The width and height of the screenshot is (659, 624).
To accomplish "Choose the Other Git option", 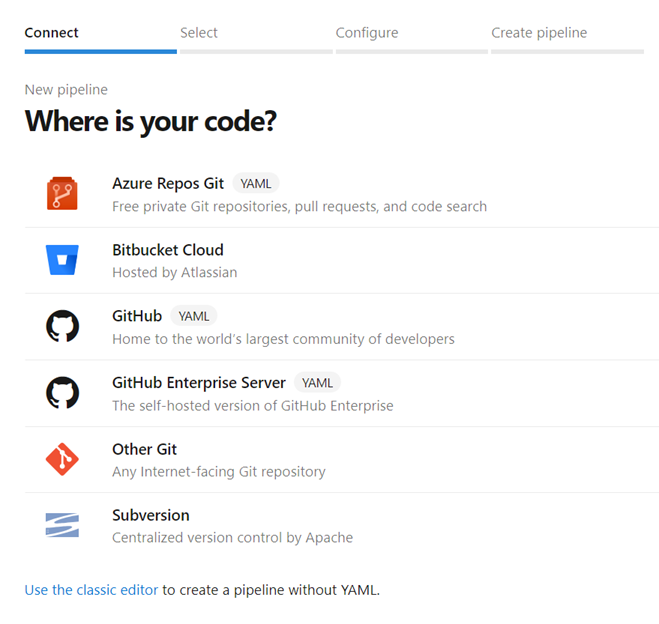I will click(x=145, y=450).
